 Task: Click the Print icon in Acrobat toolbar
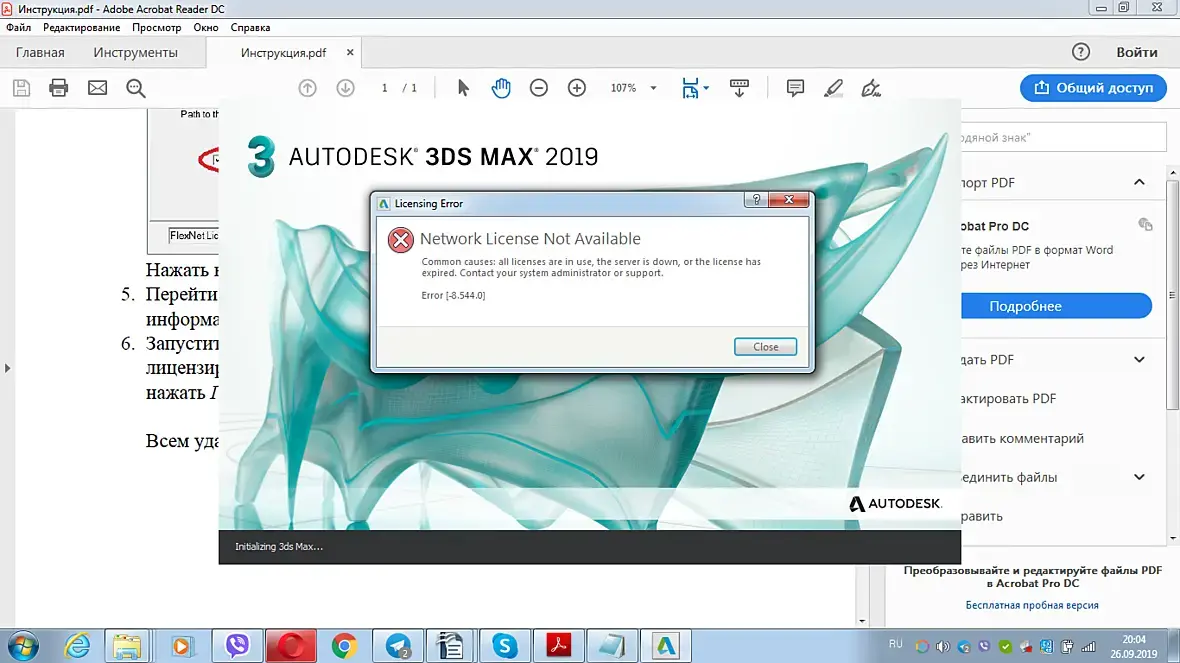(x=59, y=88)
